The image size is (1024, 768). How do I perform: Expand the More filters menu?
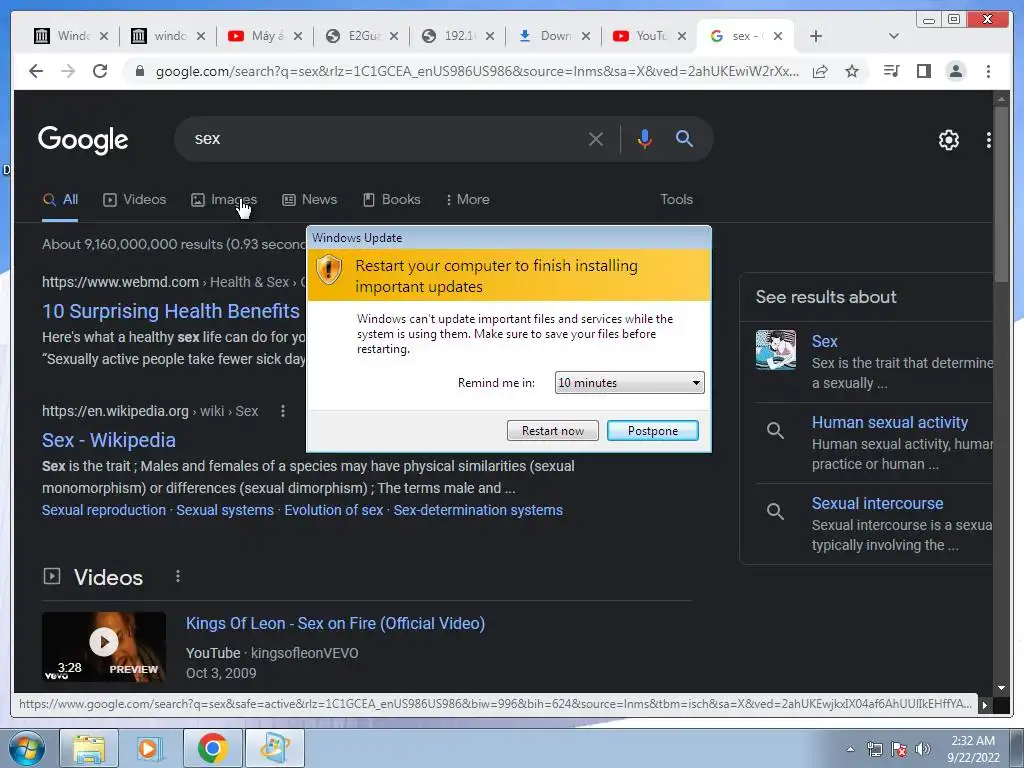pos(467,200)
